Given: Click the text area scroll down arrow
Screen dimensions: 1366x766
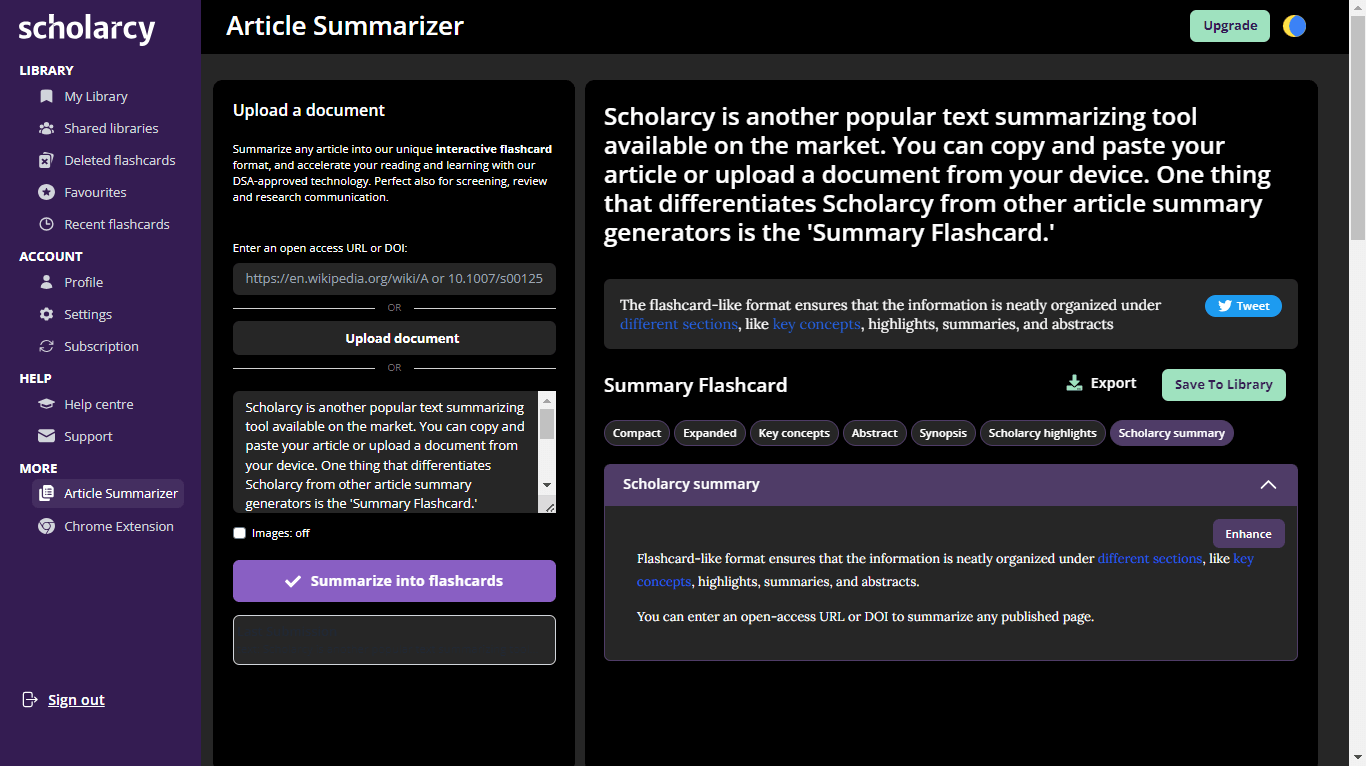Looking at the screenshot, I should point(547,485).
